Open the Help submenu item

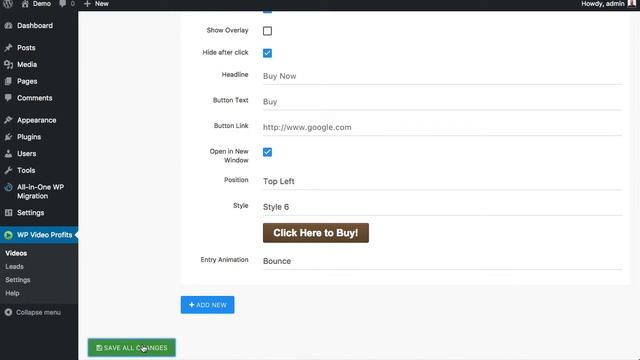pyautogui.click(x=12, y=293)
